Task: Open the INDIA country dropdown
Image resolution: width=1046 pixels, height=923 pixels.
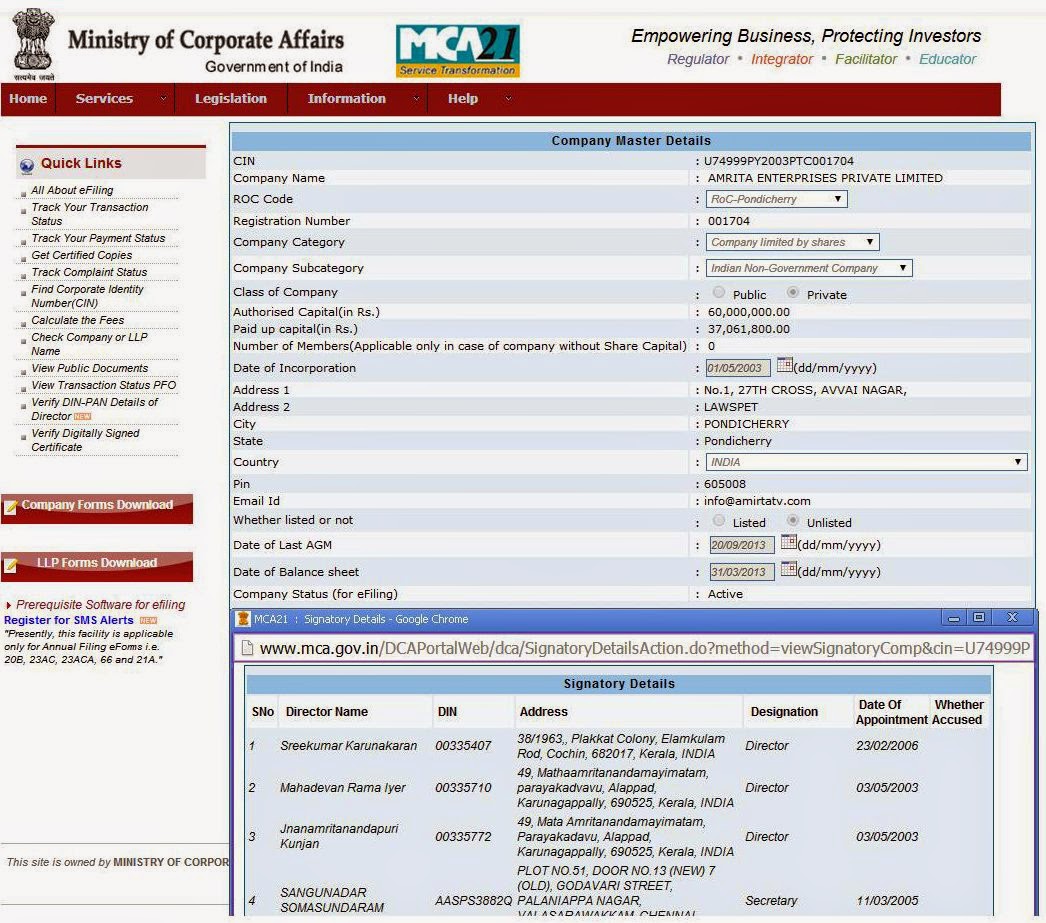Action: (x=867, y=462)
